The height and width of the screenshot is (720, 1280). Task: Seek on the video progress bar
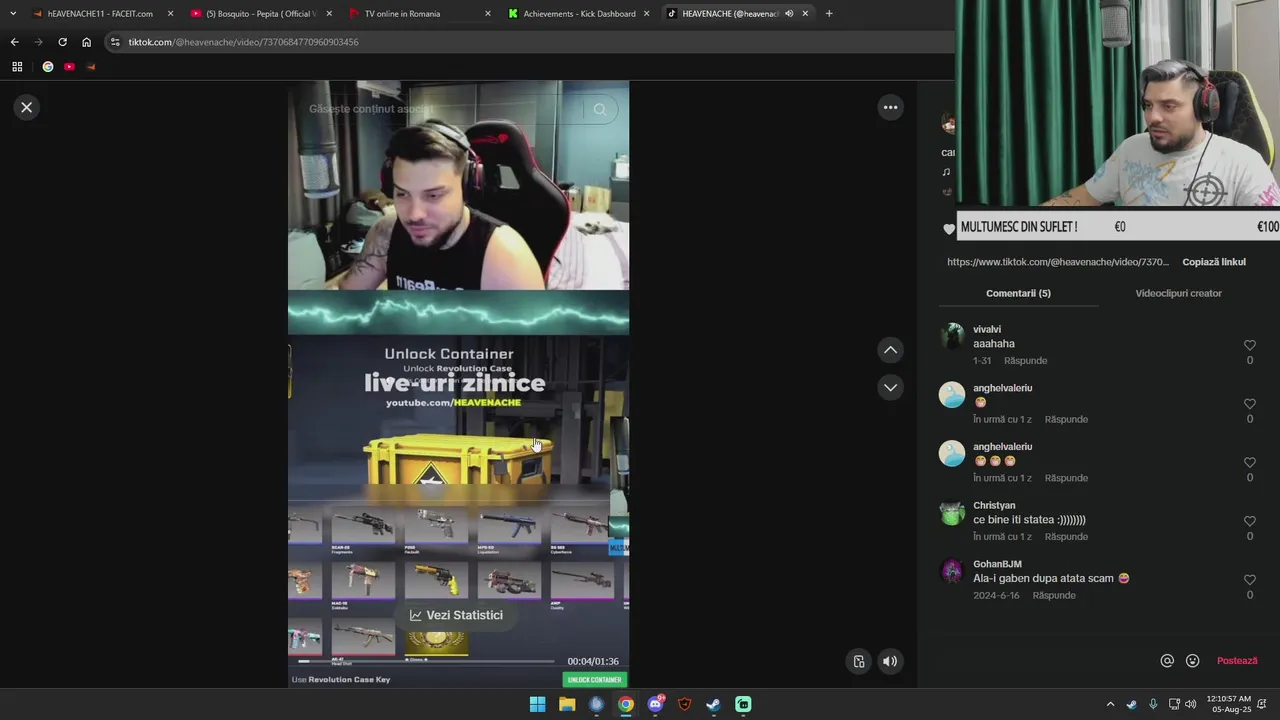point(426,661)
